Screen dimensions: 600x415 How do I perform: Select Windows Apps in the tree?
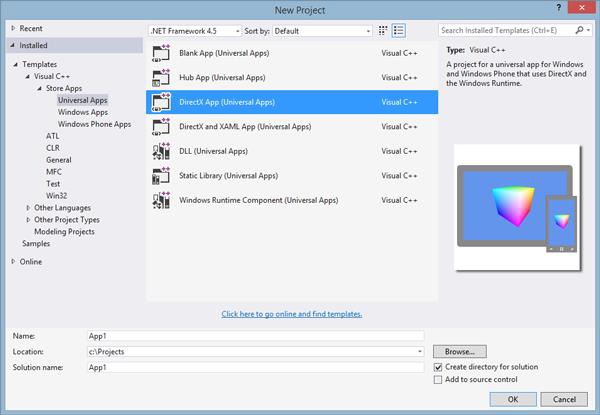tap(83, 112)
